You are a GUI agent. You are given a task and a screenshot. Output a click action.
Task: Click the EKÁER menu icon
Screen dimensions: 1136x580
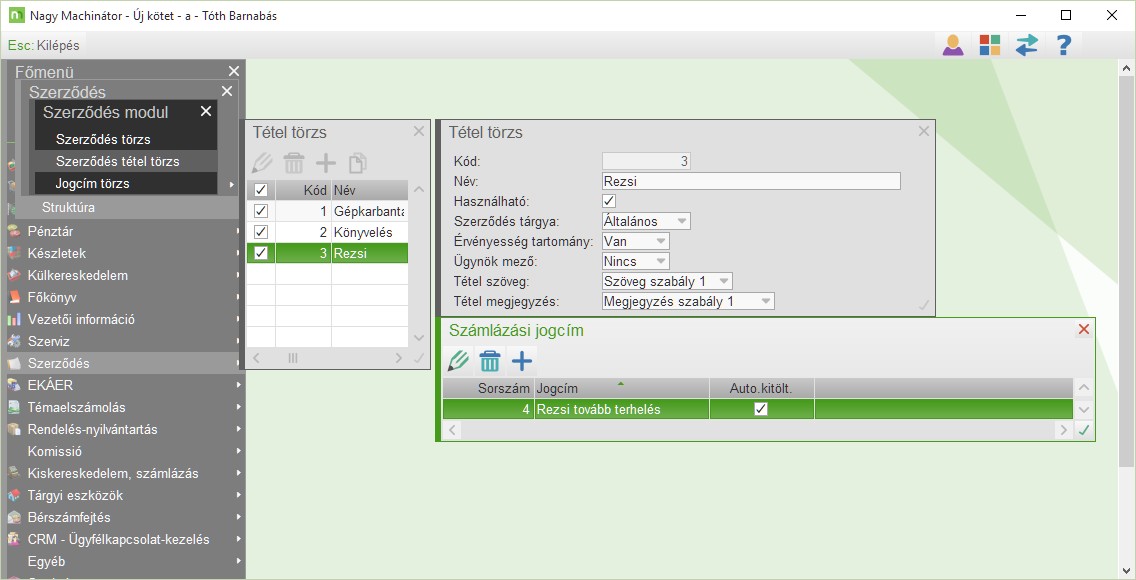click(13, 385)
